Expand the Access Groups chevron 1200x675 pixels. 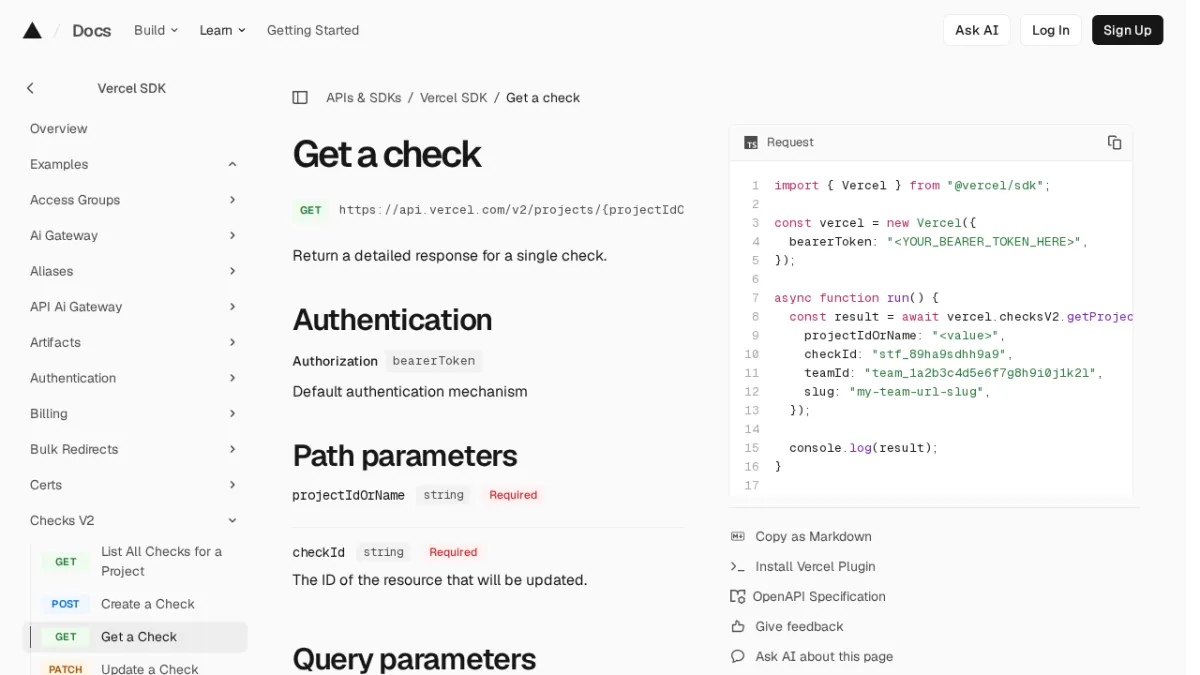point(232,200)
